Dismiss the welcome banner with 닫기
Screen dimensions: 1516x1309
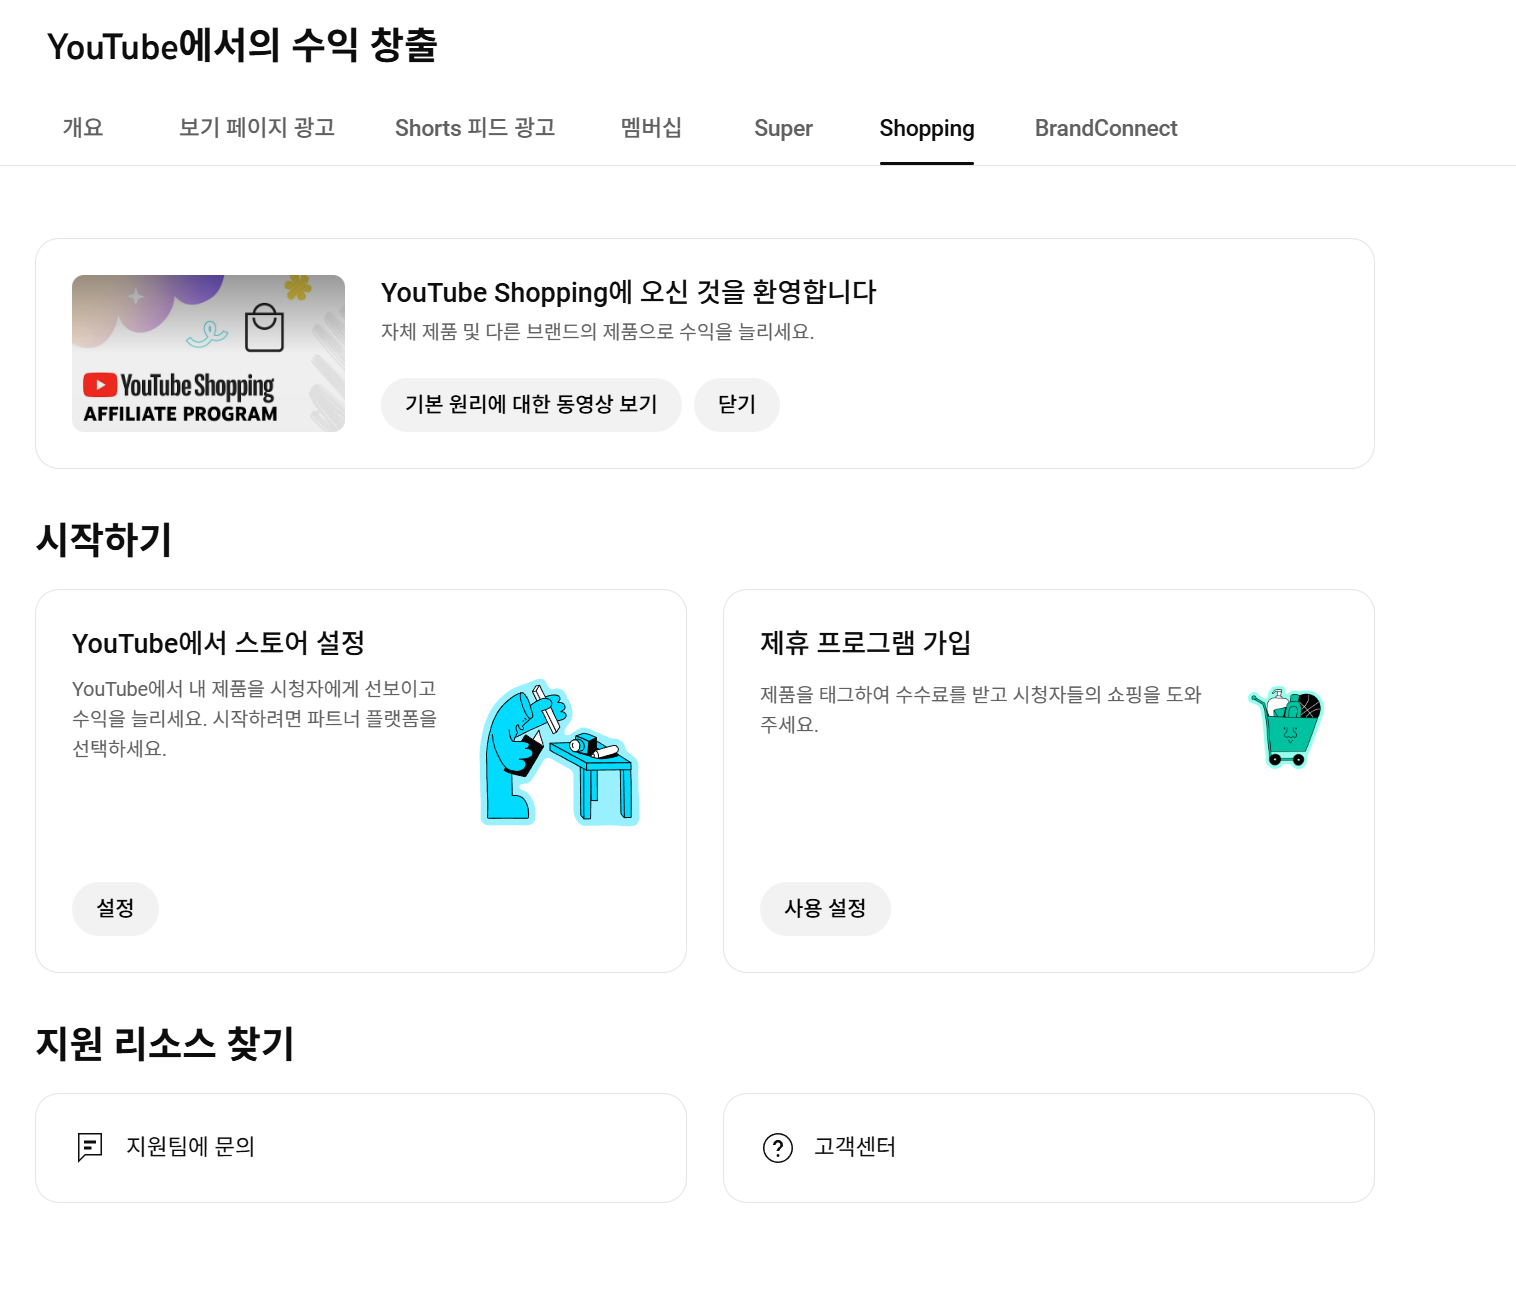coord(737,405)
